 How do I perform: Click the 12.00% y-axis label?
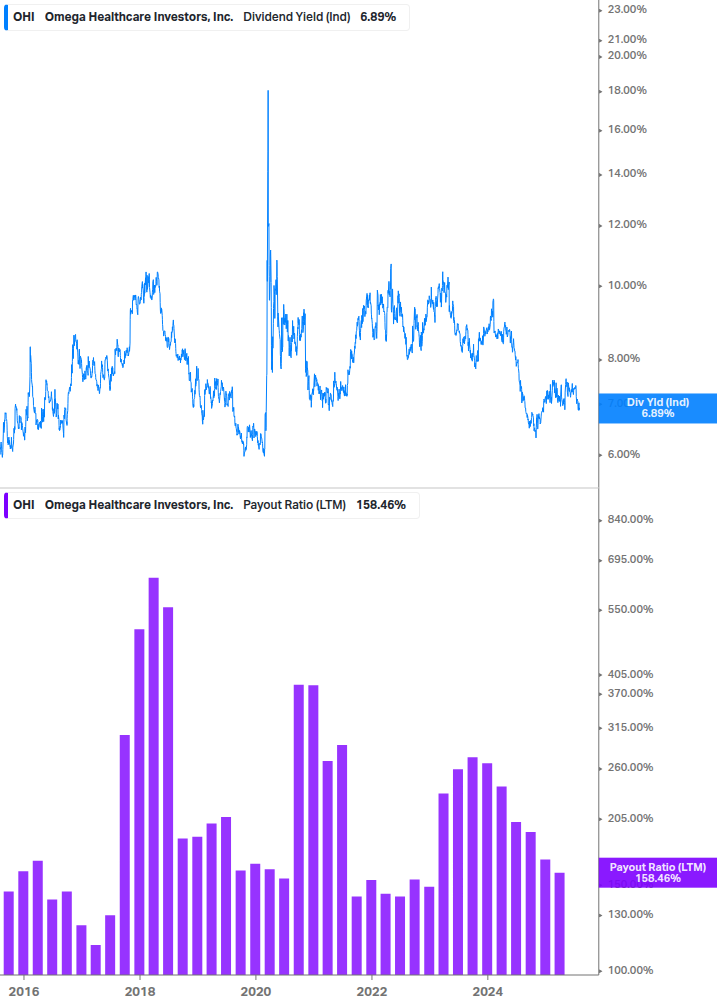[627, 224]
